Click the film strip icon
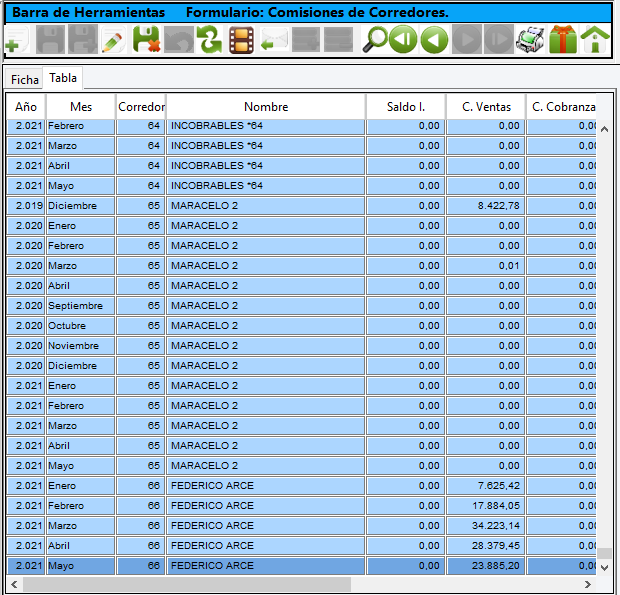620x595 pixels. tap(241, 40)
